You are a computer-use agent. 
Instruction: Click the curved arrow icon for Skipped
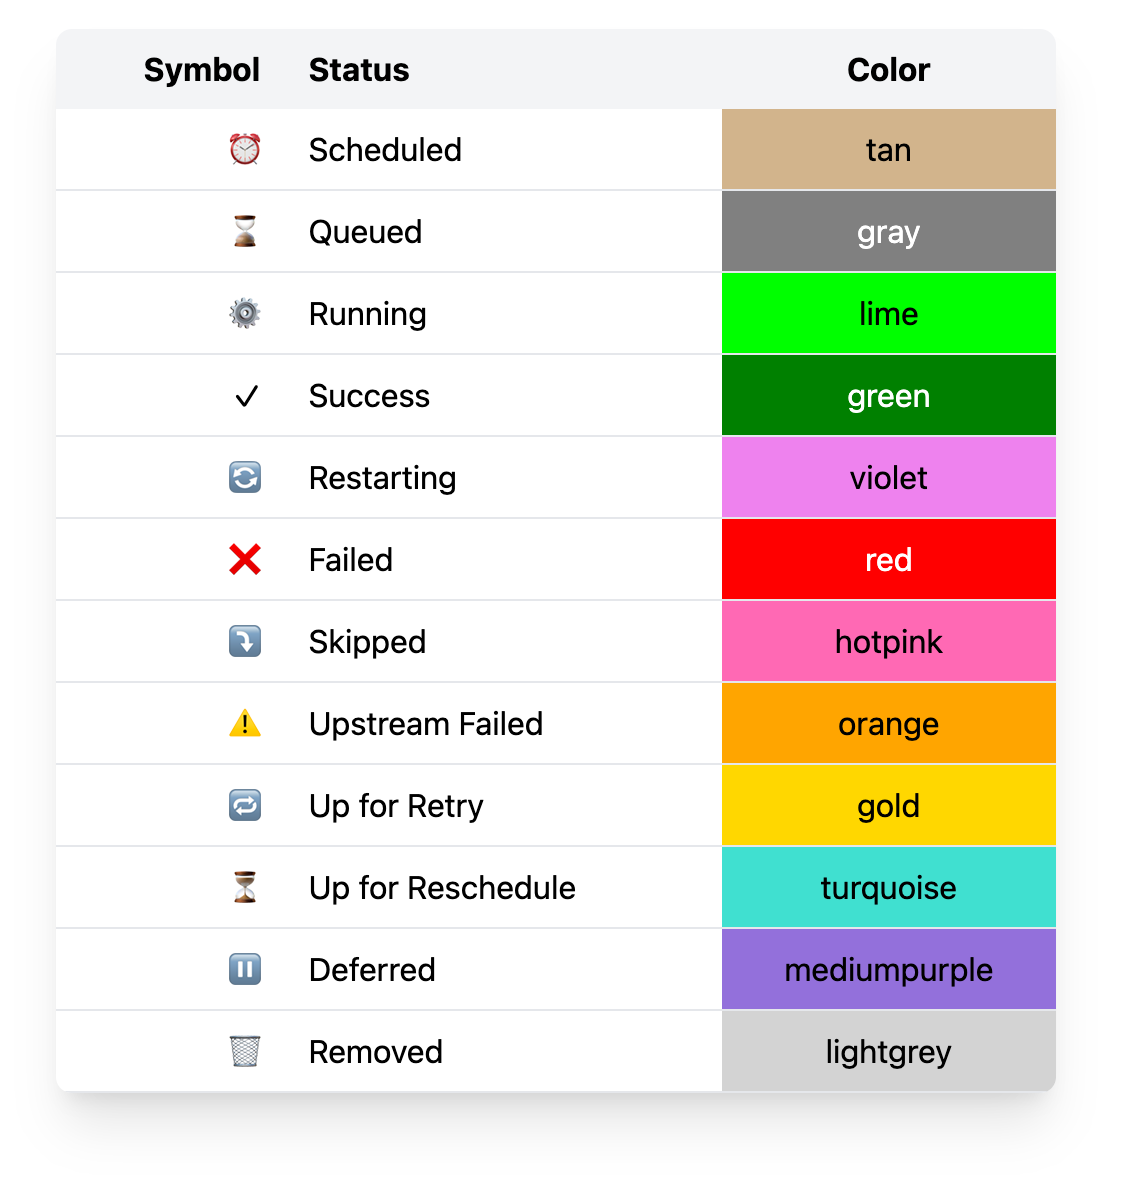click(x=245, y=641)
